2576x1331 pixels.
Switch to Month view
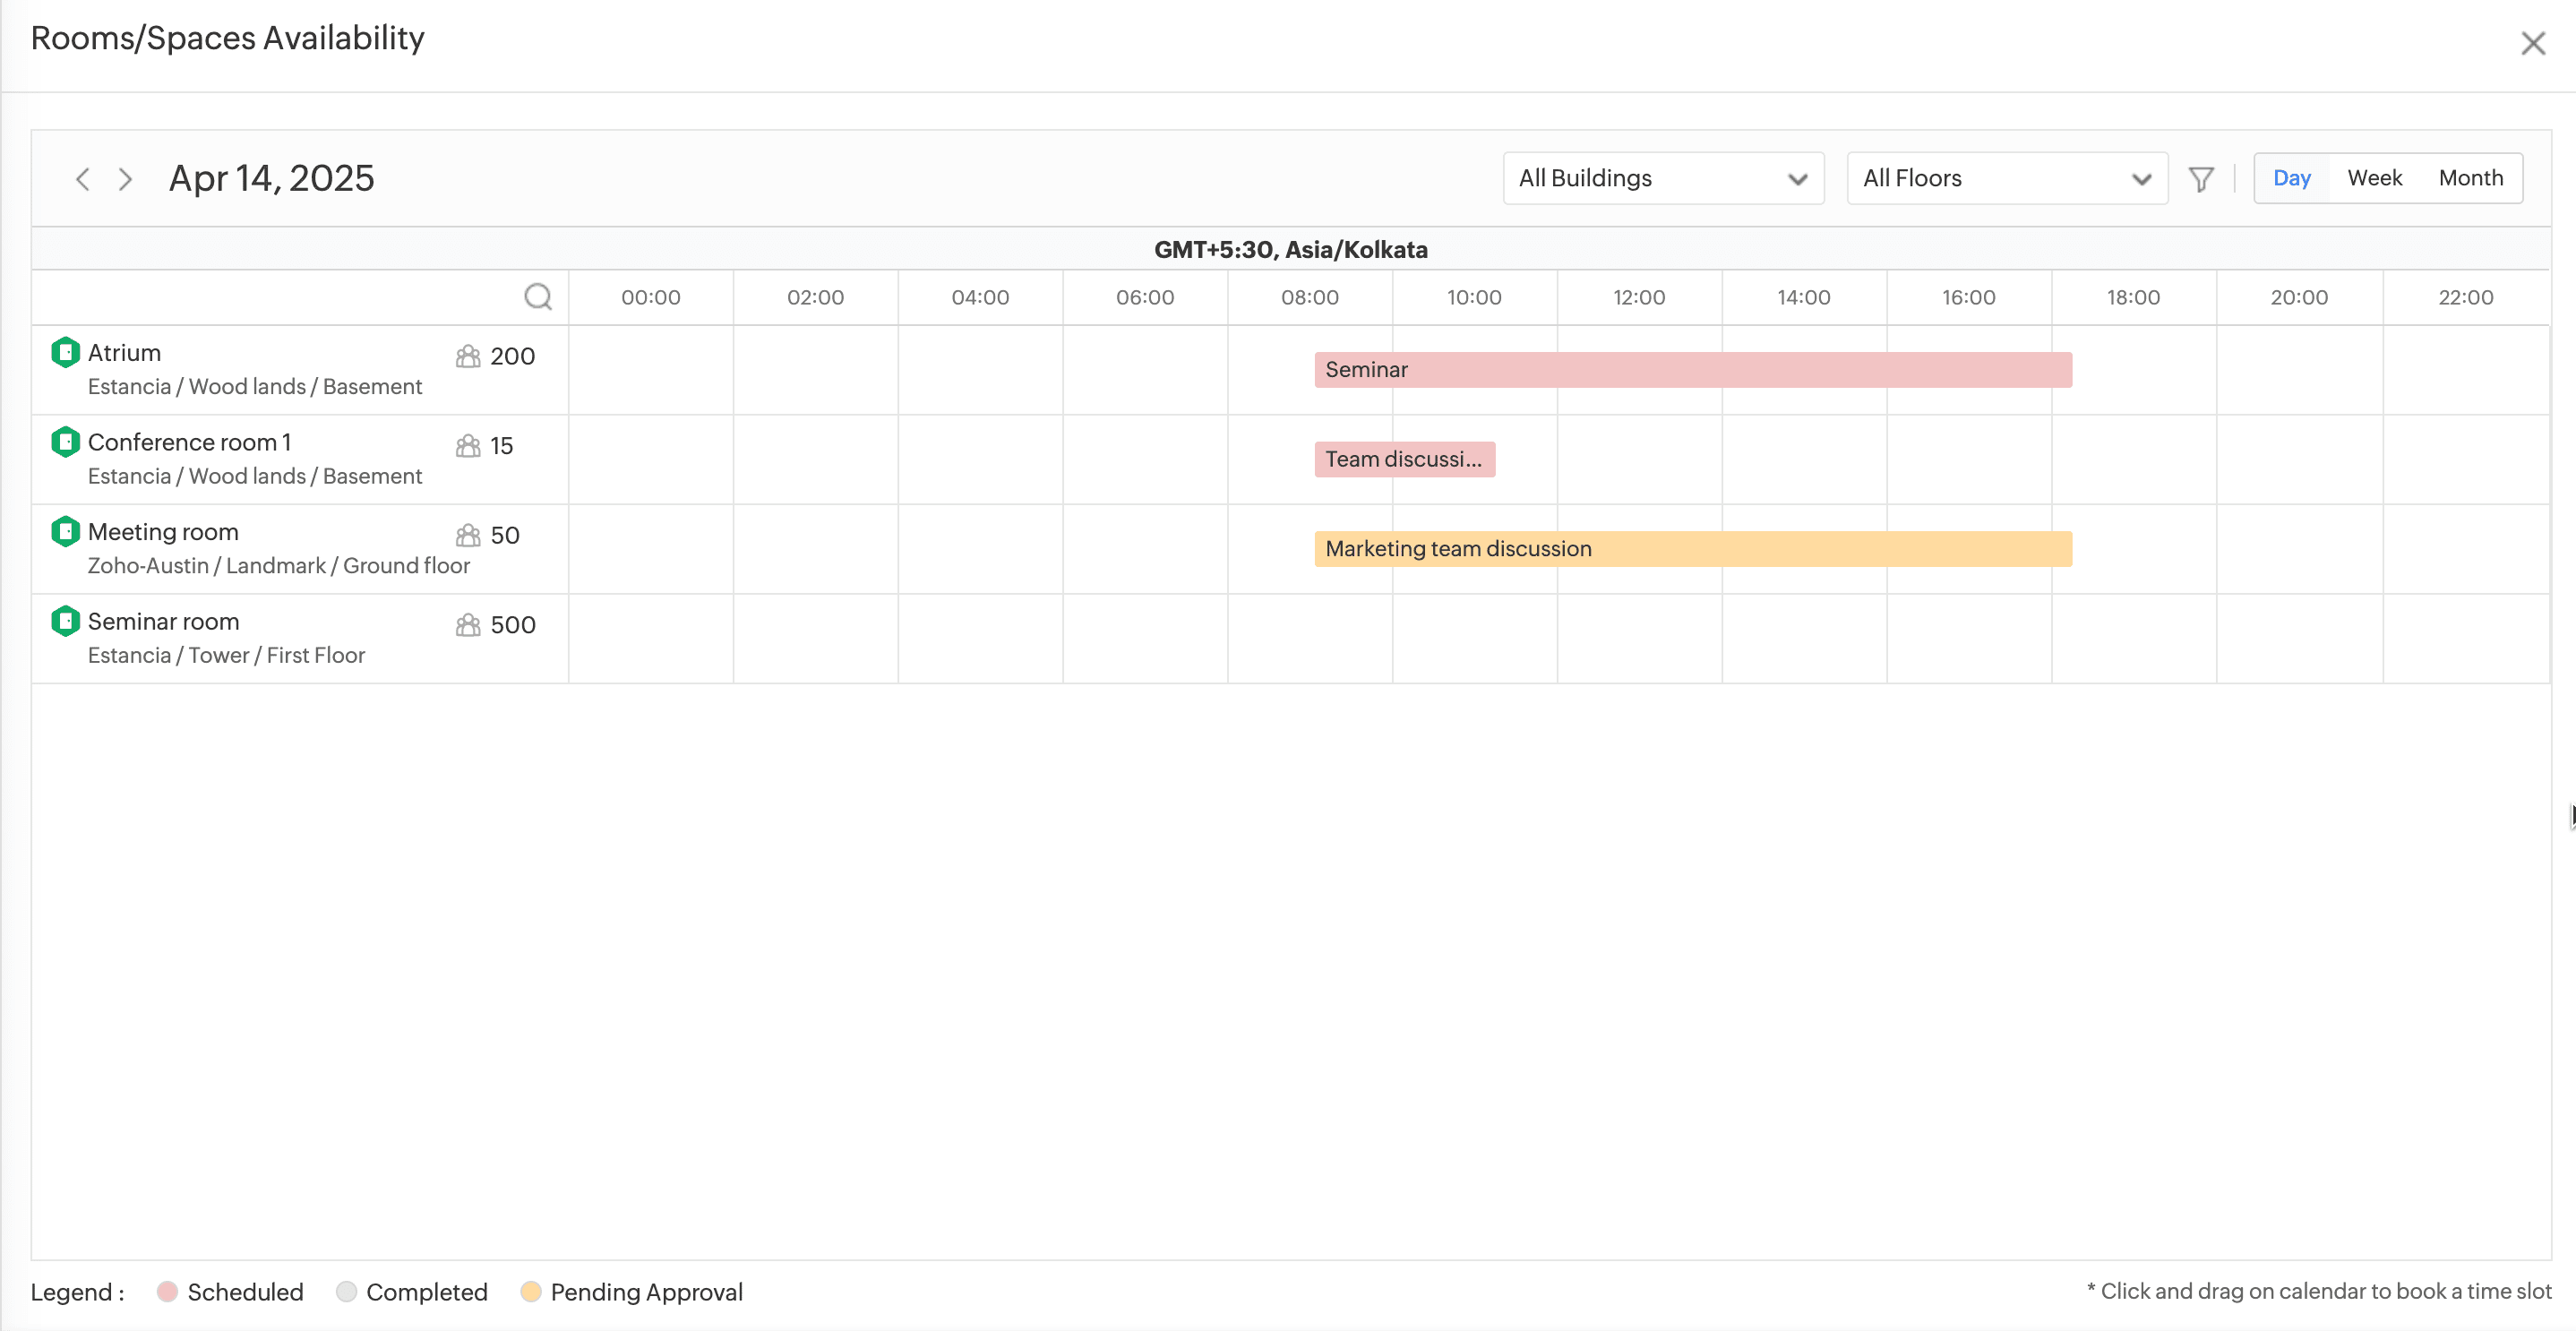(x=2470, y=178)
